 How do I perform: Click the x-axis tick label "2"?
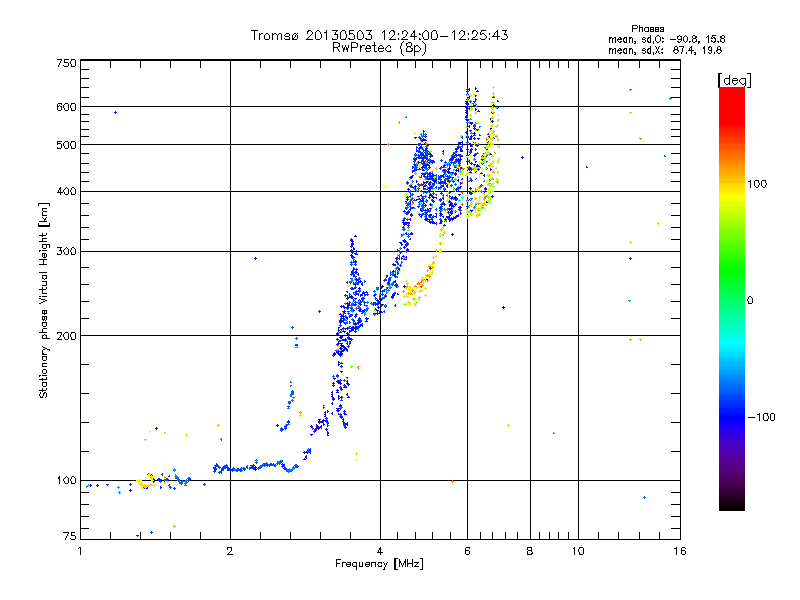[x=230, y=551]
